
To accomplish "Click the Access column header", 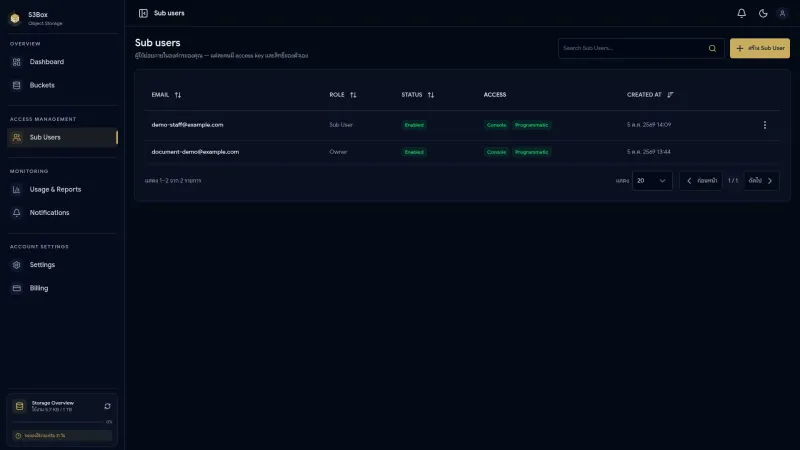I will pyautogui.click(x=494, y=95).
